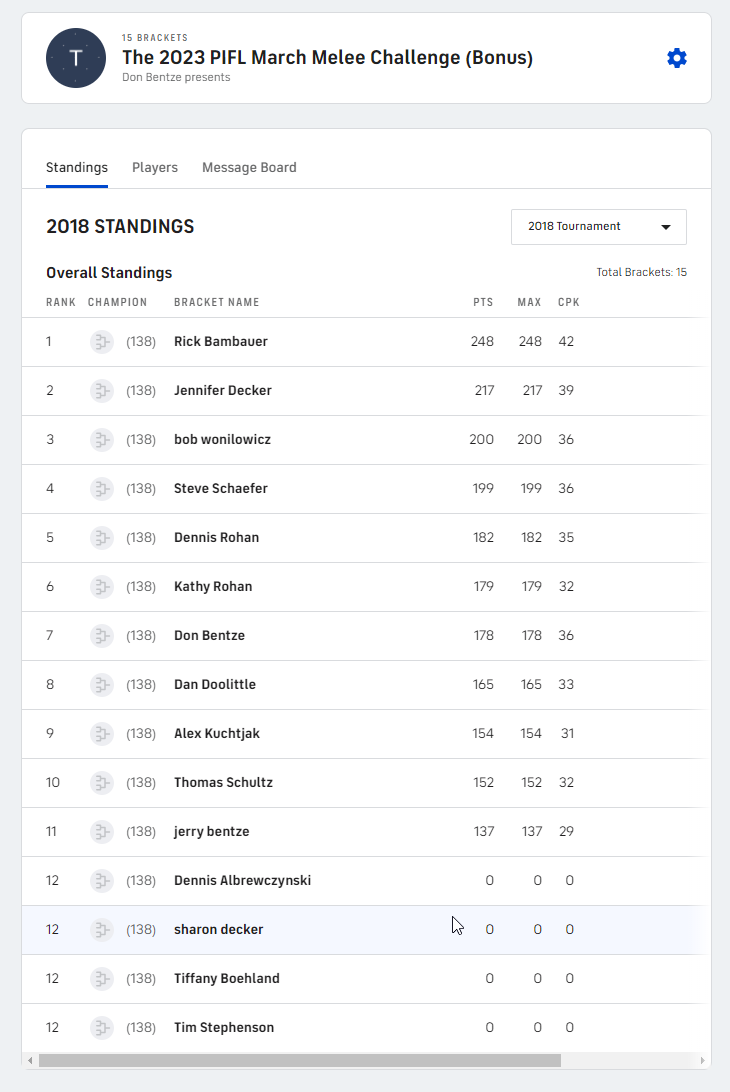Open the Message Board tab
The width and height of the screenshot is (730, 1092).
[249, 168]
